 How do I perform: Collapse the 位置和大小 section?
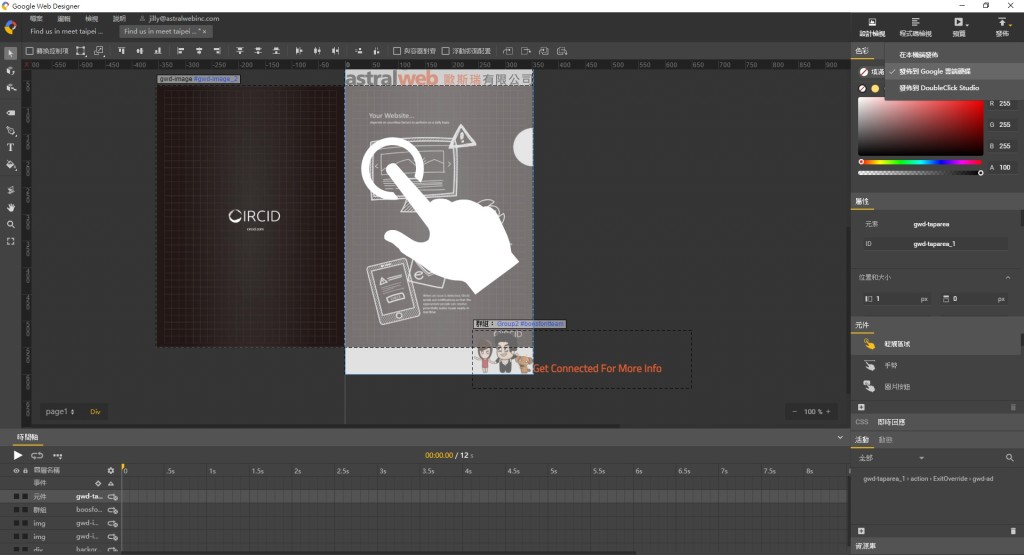(1007, 277)
